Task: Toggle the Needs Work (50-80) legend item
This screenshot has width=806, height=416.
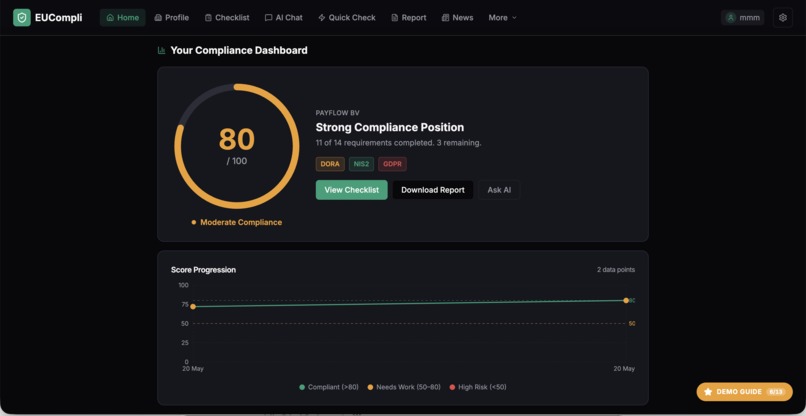Action: [404, 387]
